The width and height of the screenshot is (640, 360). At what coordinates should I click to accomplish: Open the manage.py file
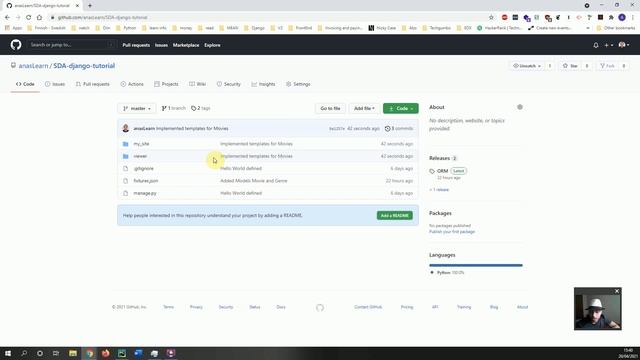[x=145, y=193]
